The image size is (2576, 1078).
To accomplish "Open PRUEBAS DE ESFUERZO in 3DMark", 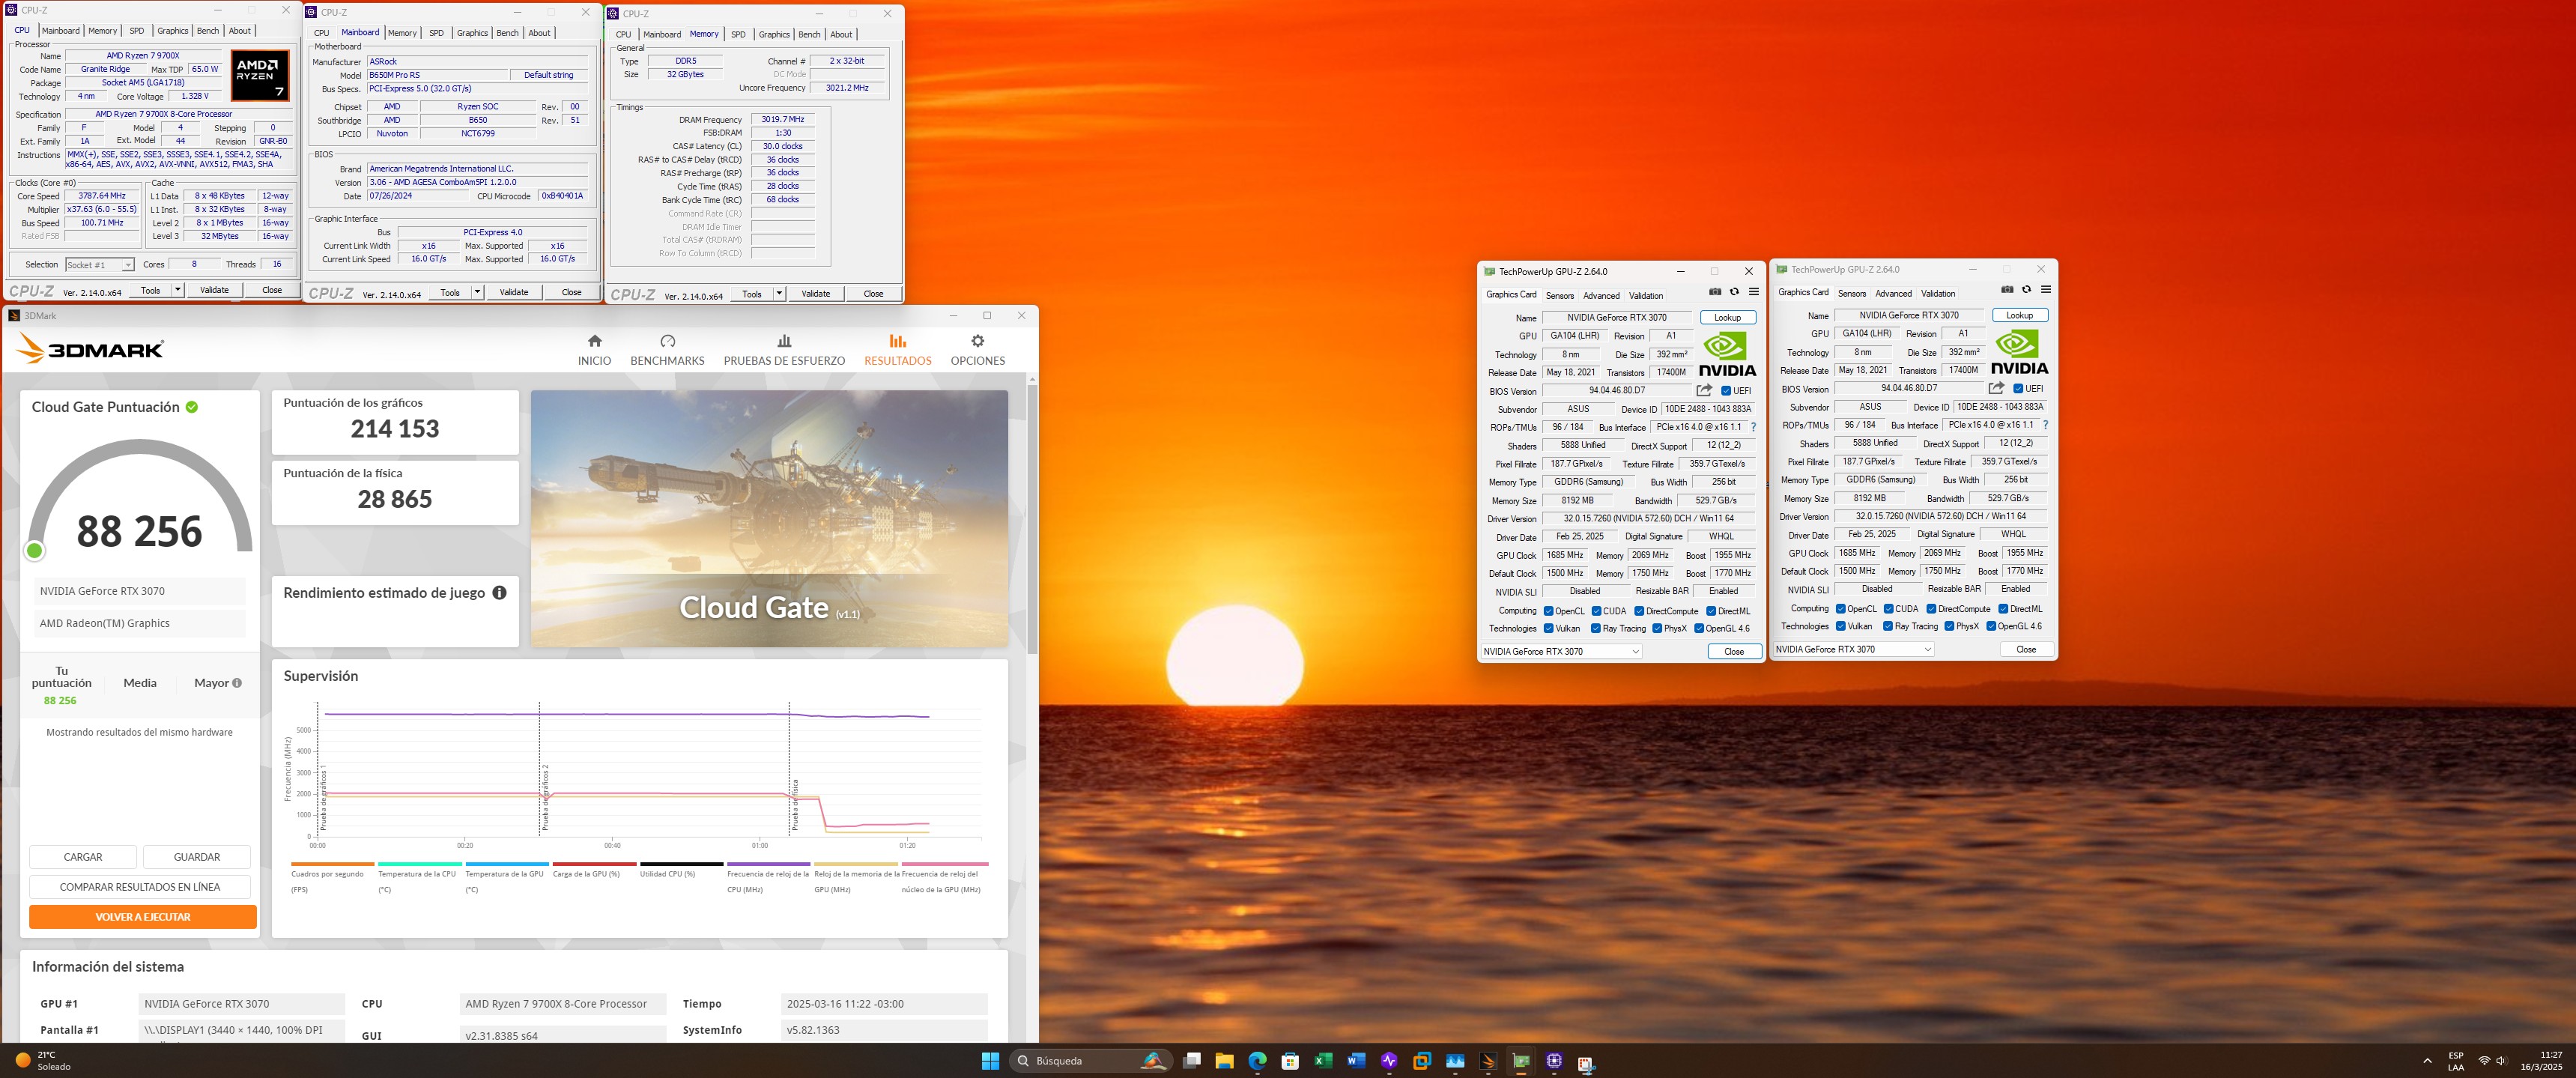I will (784, 350).
